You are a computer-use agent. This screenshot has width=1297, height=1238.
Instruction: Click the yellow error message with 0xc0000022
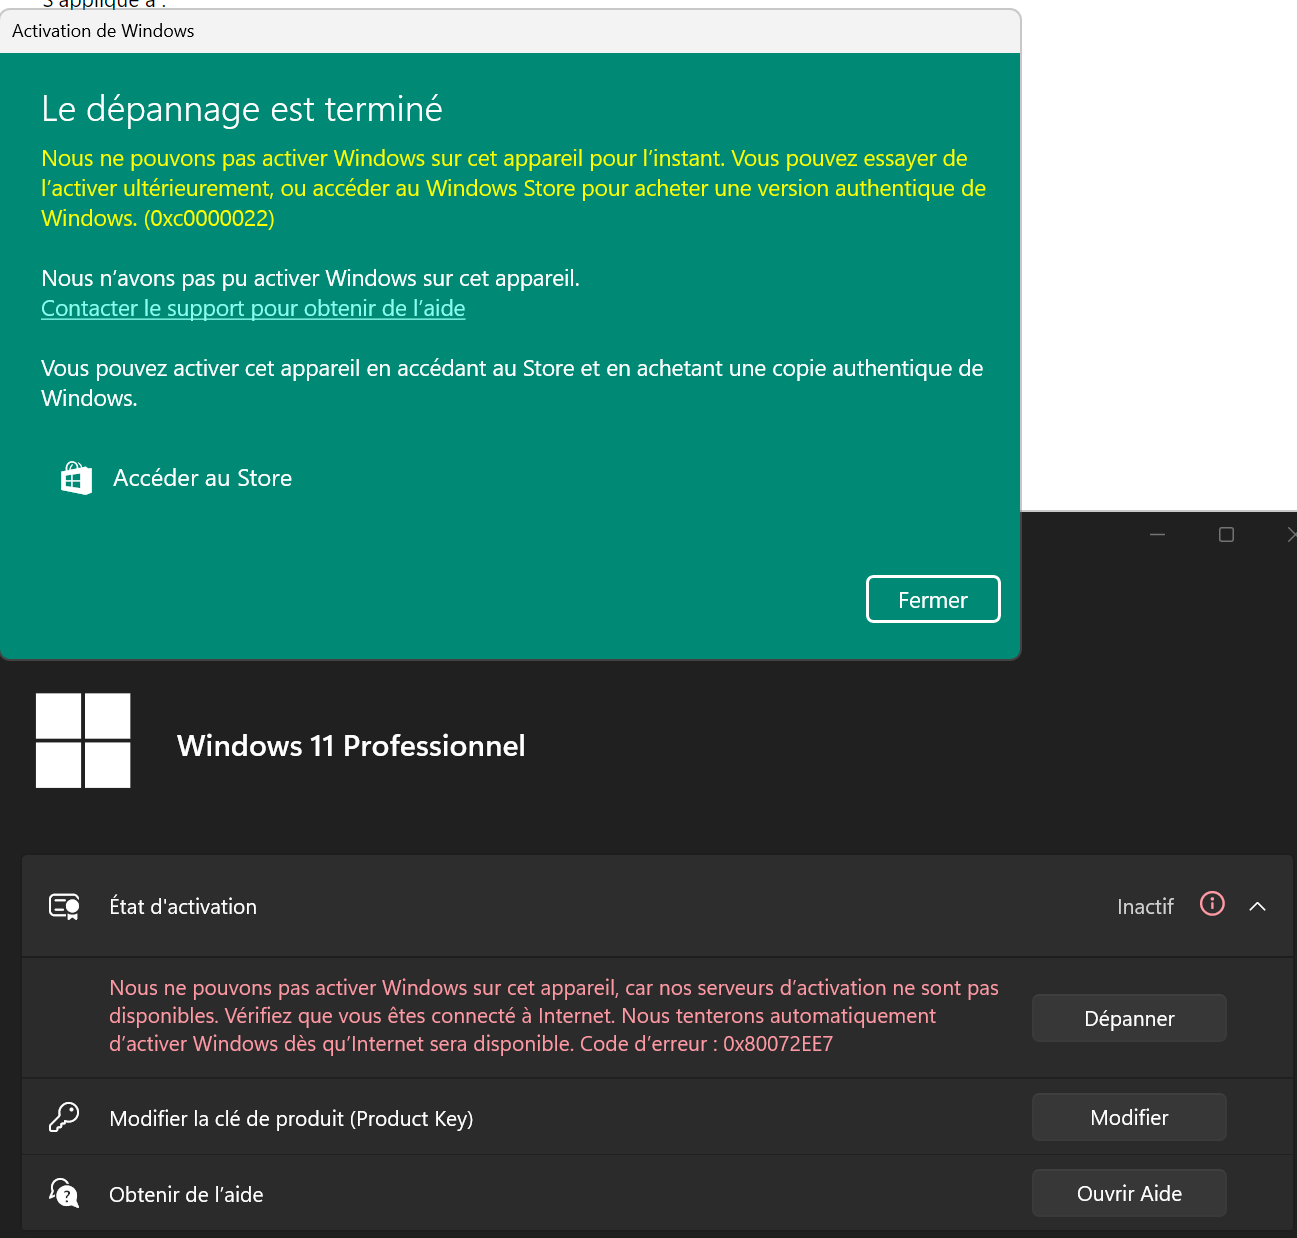click(514, 188)
